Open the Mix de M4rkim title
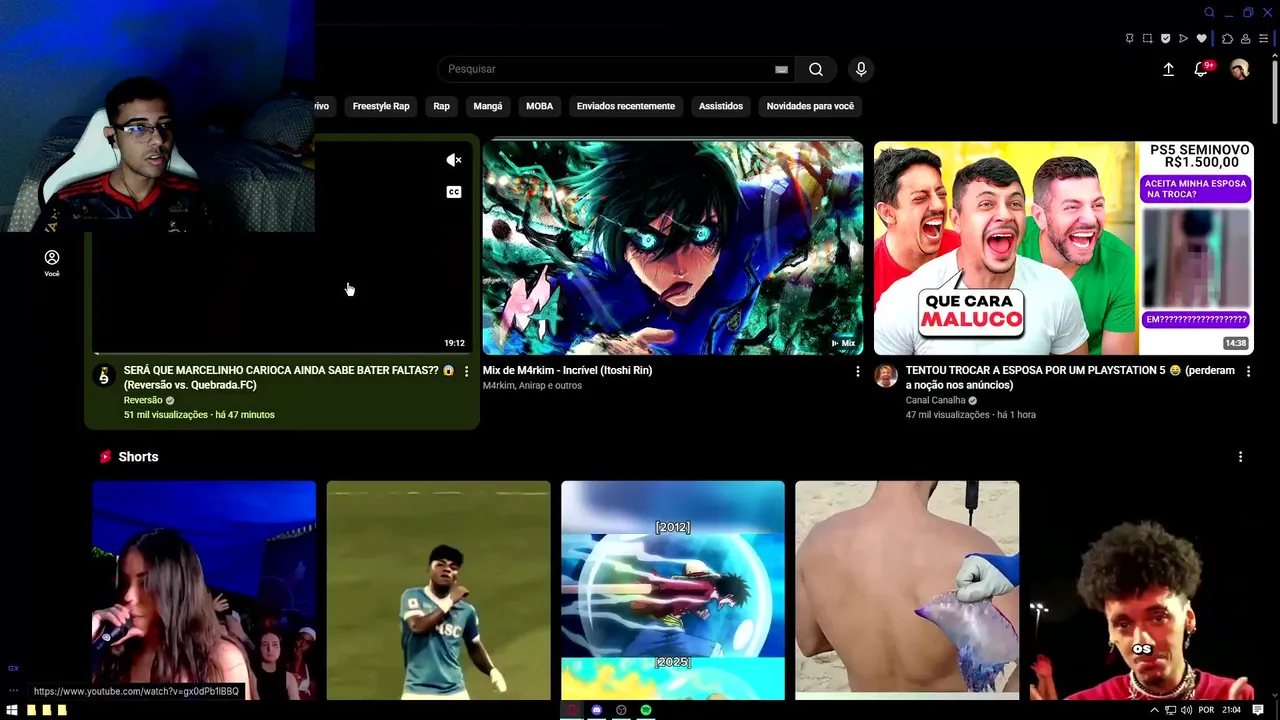Image resolution: width=1280 pixels, height=720 pixels. [x=567, y=370]
